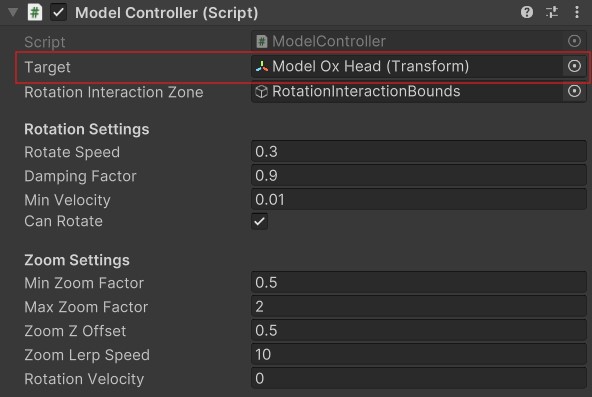This screenshot has height=397, width=592.
Task: Open object picker for Target field
Action: click(574, 66)
